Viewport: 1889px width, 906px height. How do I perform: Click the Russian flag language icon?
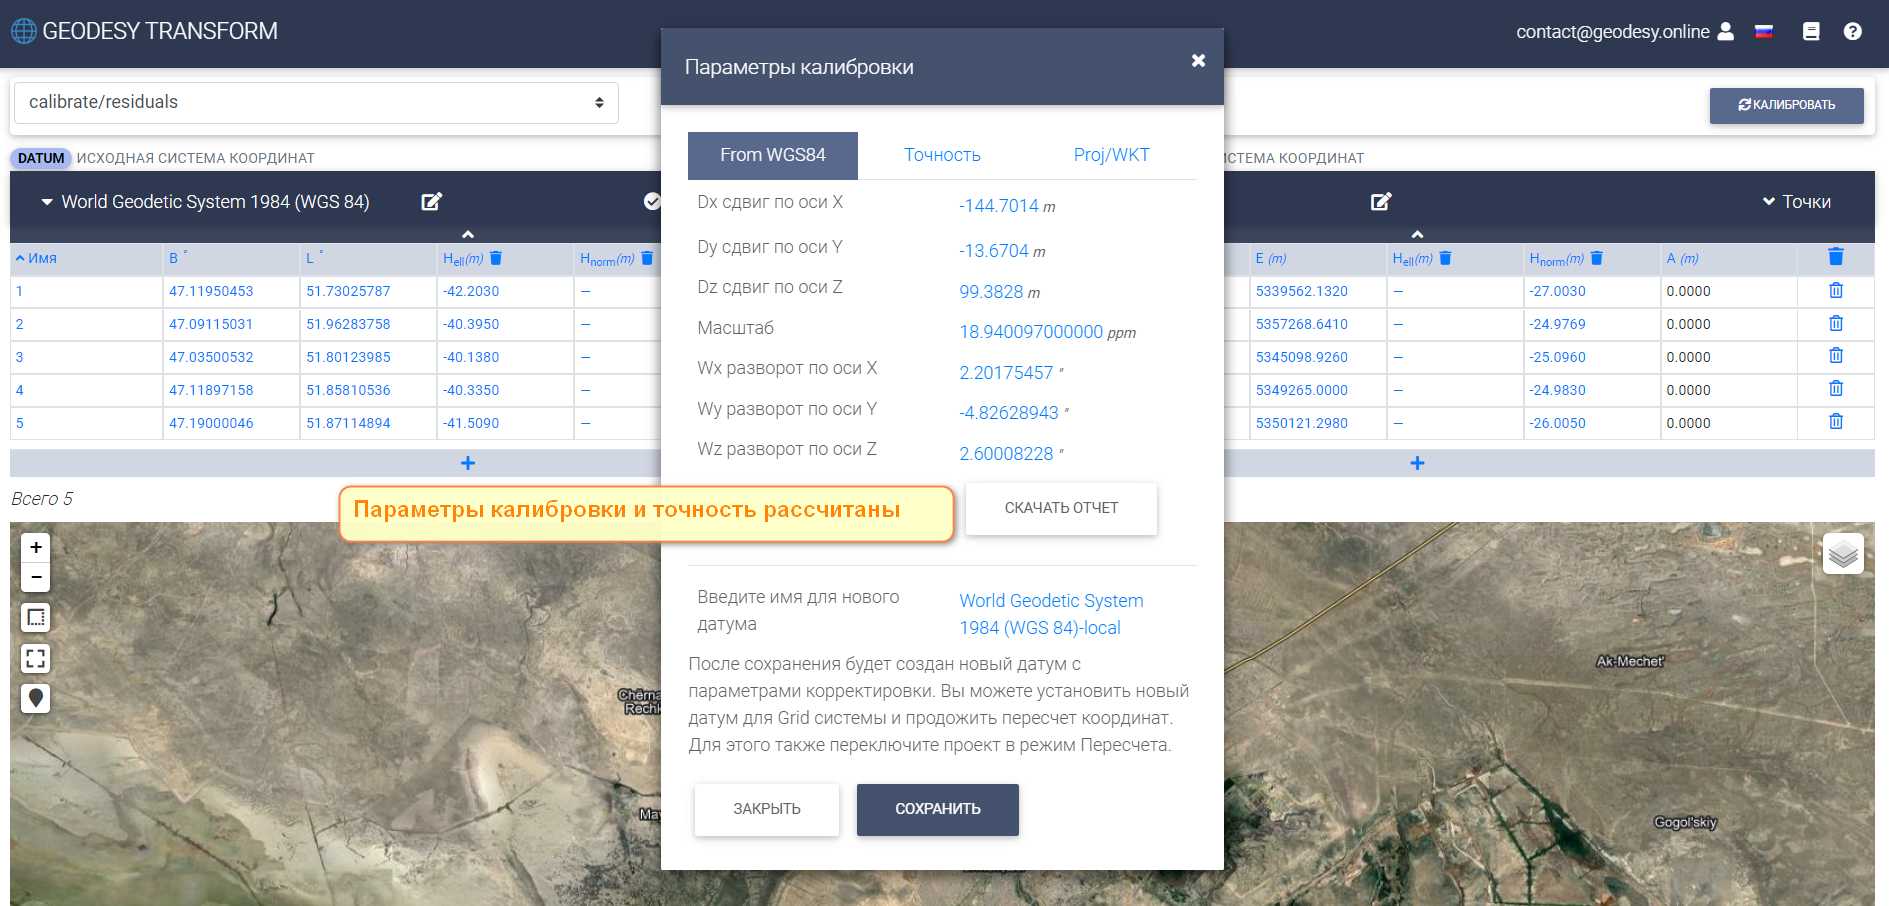pos(1764,32)
